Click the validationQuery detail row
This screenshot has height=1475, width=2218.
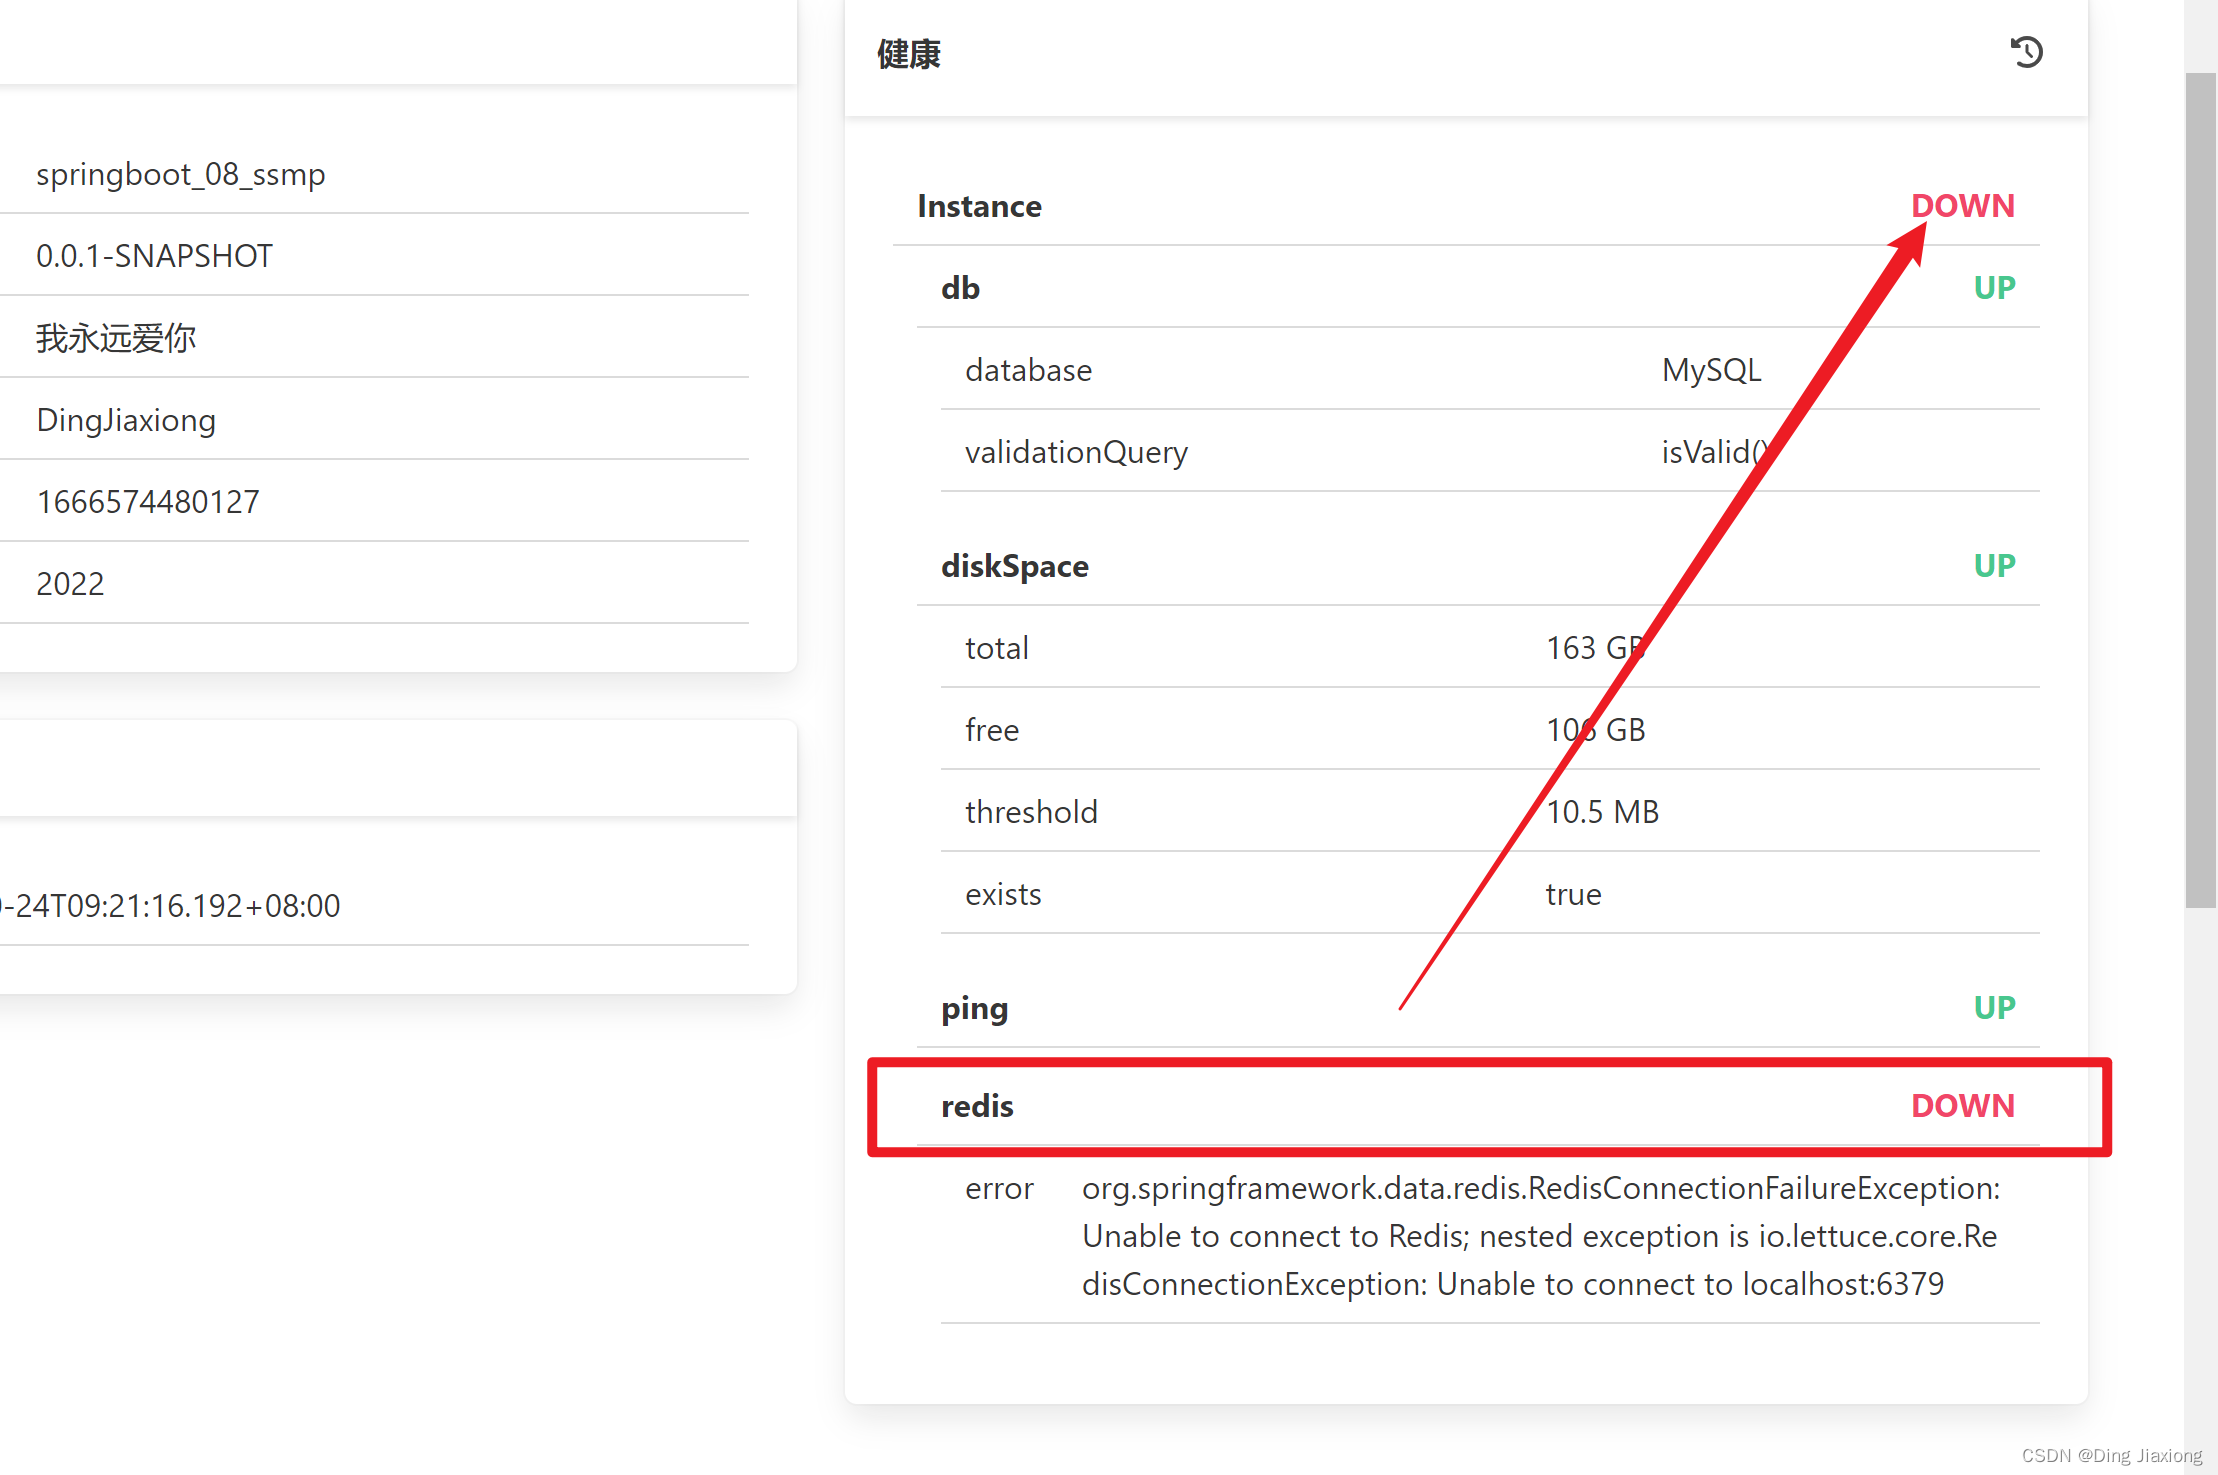pos(1076,452)
